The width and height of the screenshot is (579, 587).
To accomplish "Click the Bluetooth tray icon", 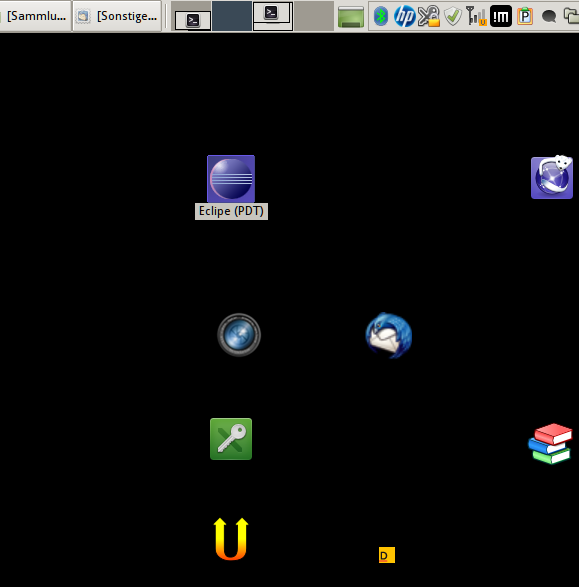I will coord(381,16).
